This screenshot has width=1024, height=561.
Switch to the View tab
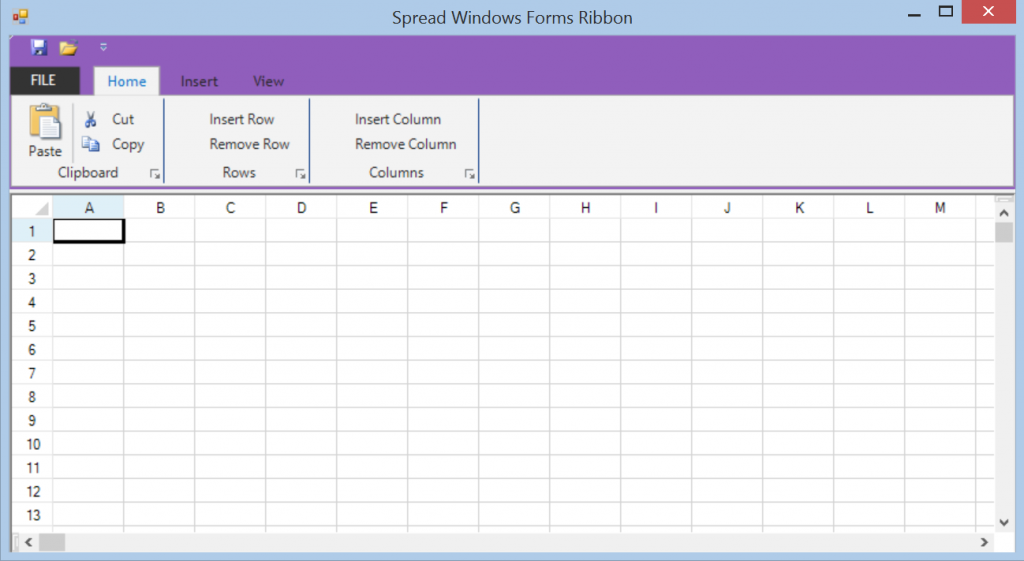pyautogui.click(x=268, y=81)
